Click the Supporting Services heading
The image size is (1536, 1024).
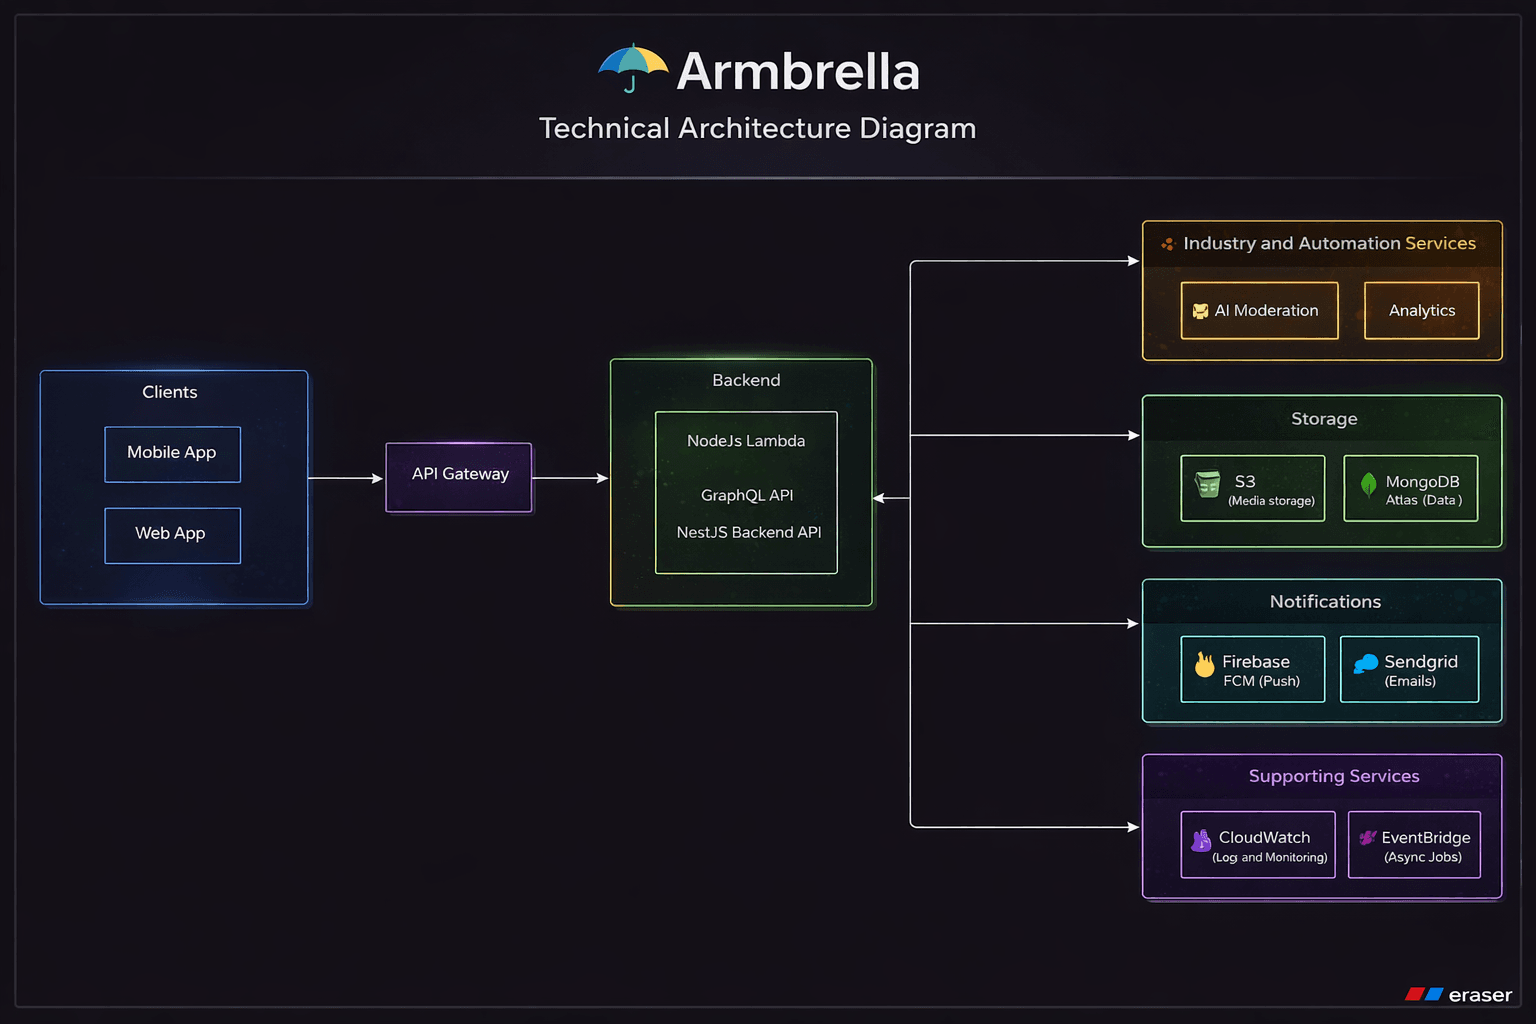1333,776
